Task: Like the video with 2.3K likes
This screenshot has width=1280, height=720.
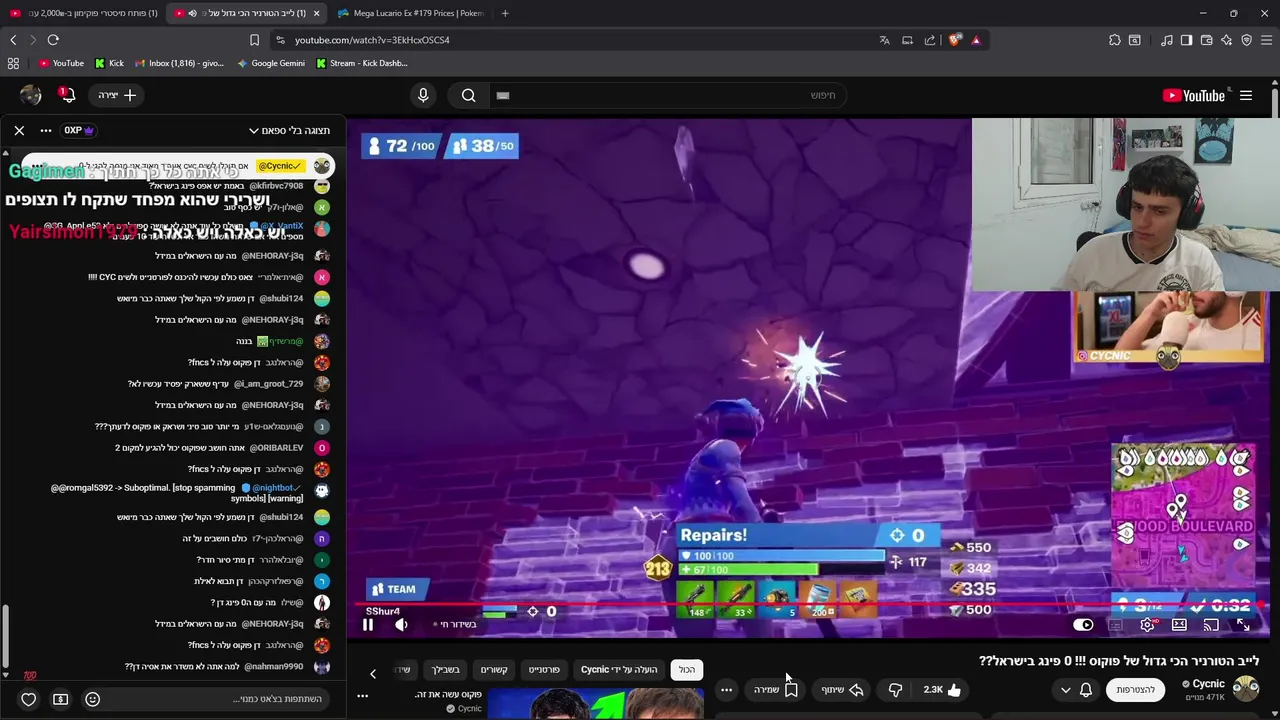Action: [942, 689]
